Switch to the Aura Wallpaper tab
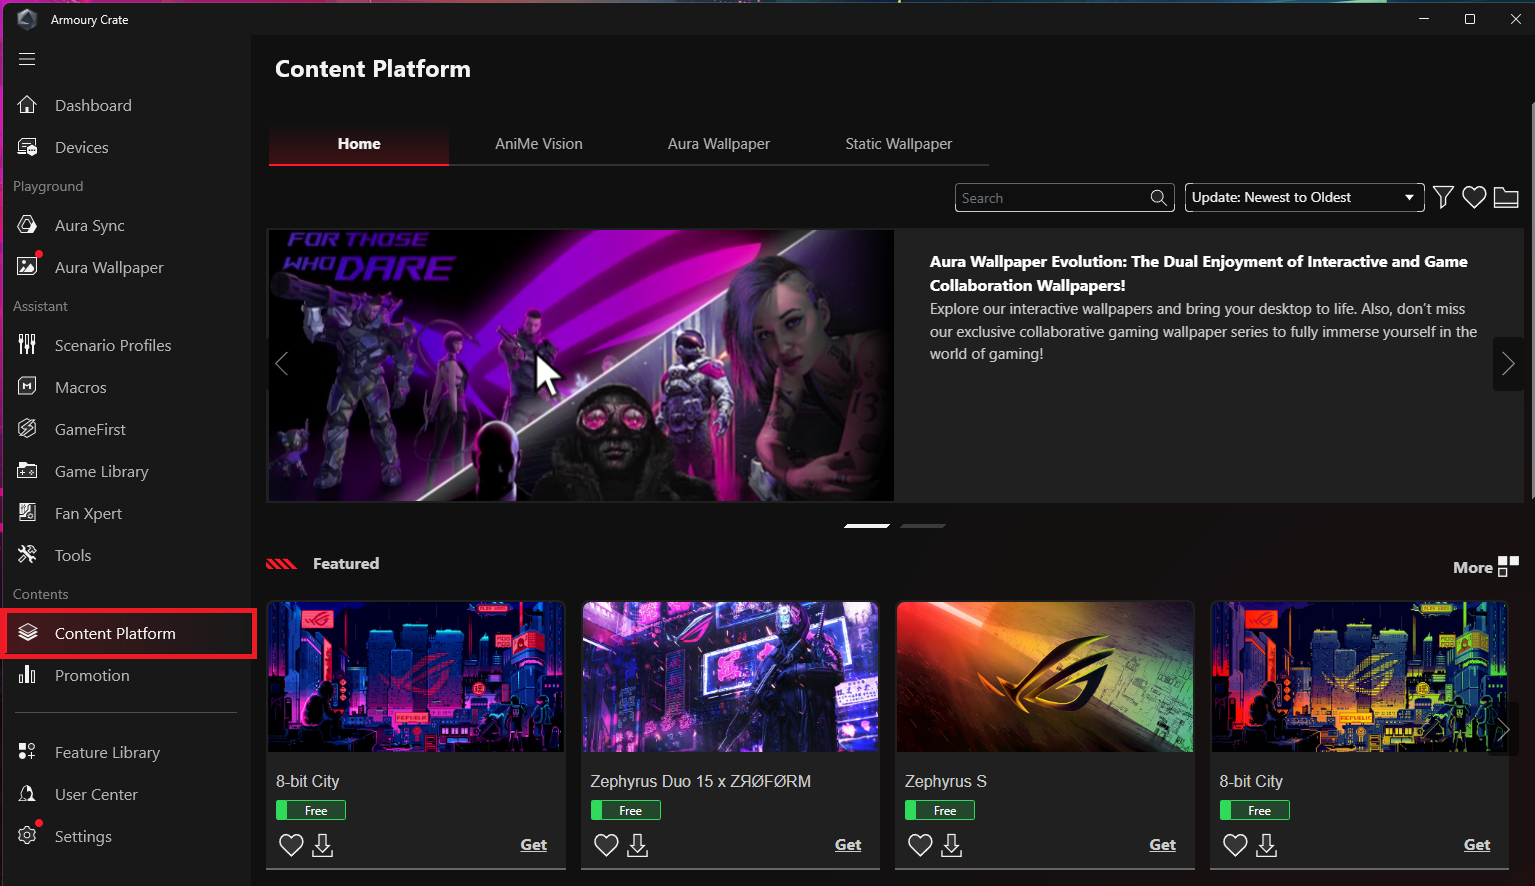The height and width of the screenshot is (886, 1535). 719,144
